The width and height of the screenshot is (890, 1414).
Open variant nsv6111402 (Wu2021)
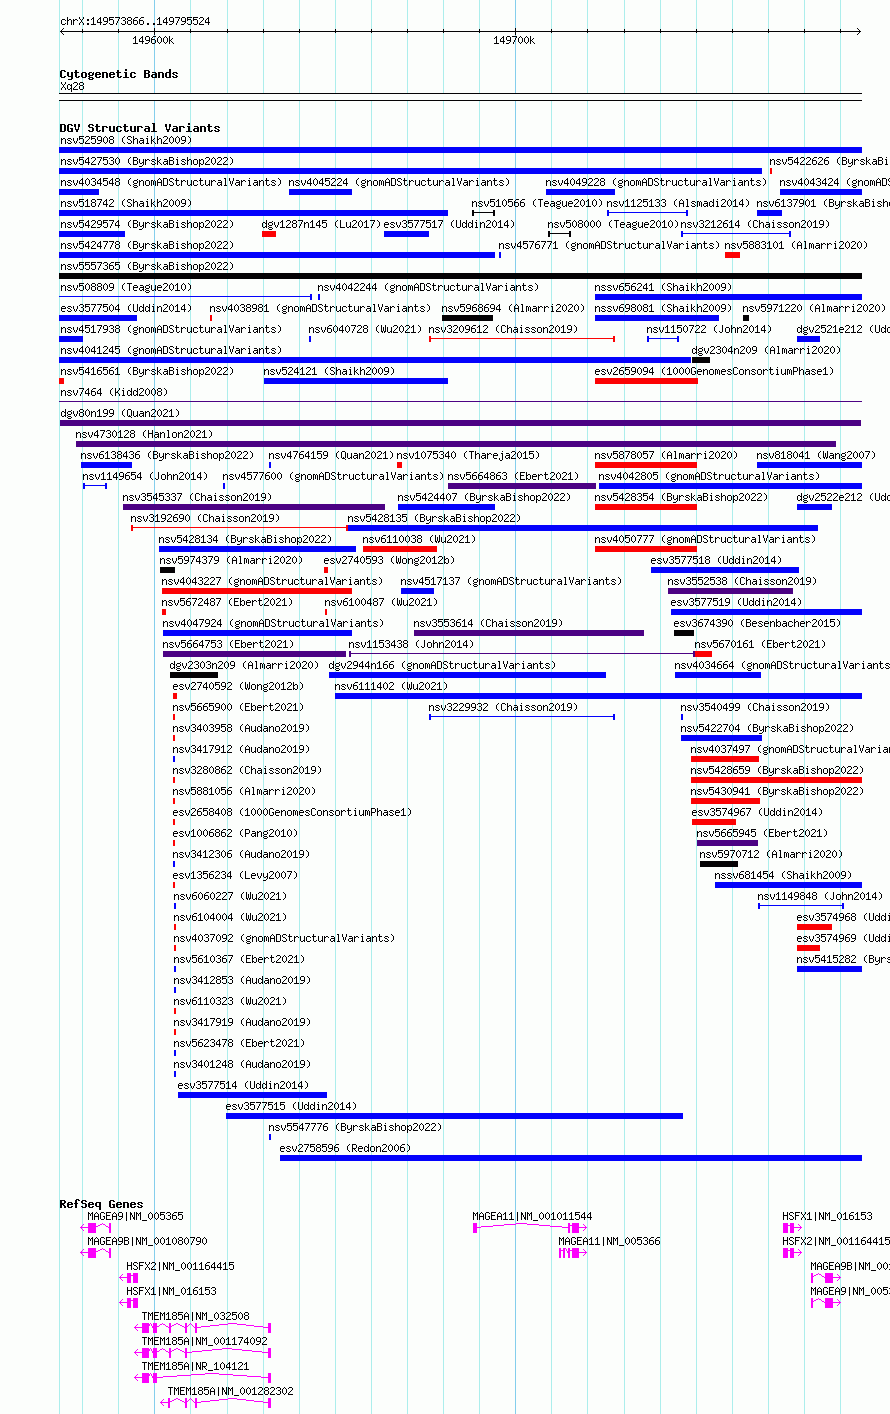pos(391,686)
